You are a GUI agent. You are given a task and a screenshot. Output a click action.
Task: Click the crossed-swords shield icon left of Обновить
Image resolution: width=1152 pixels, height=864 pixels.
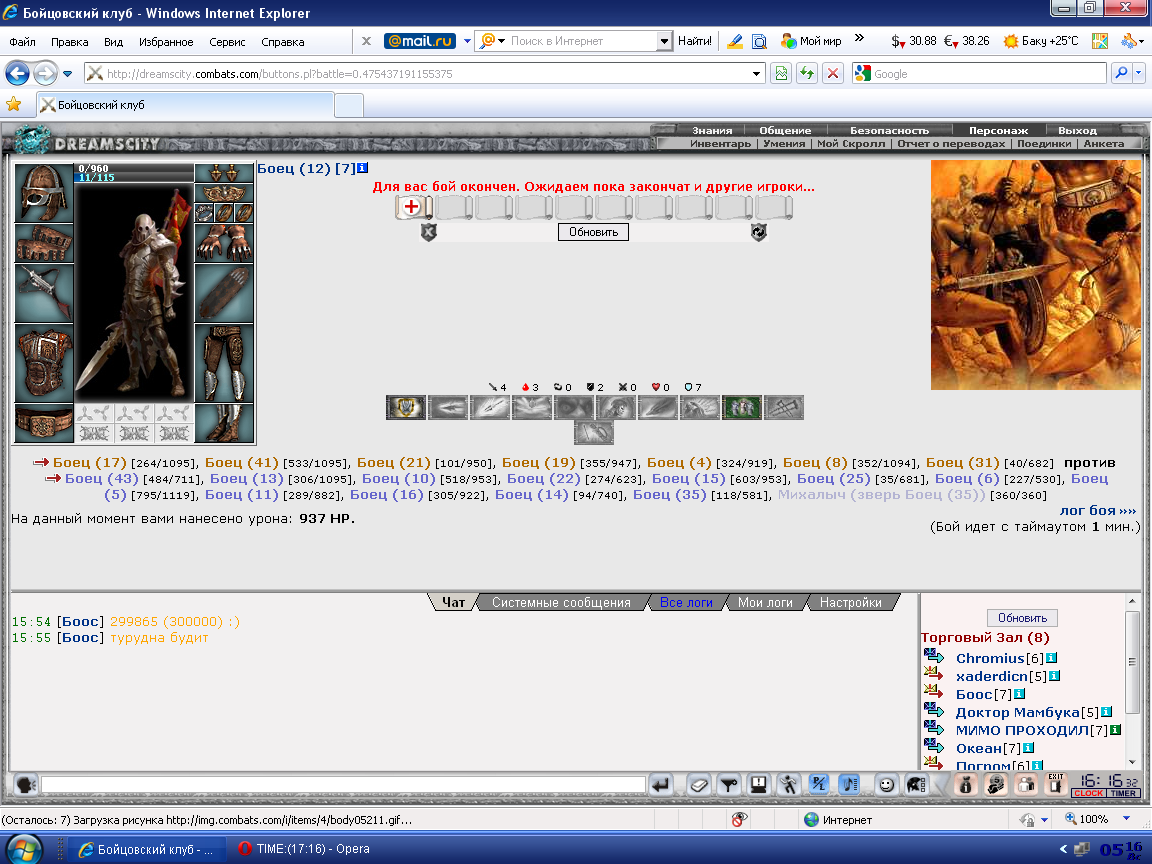point(428,232)
